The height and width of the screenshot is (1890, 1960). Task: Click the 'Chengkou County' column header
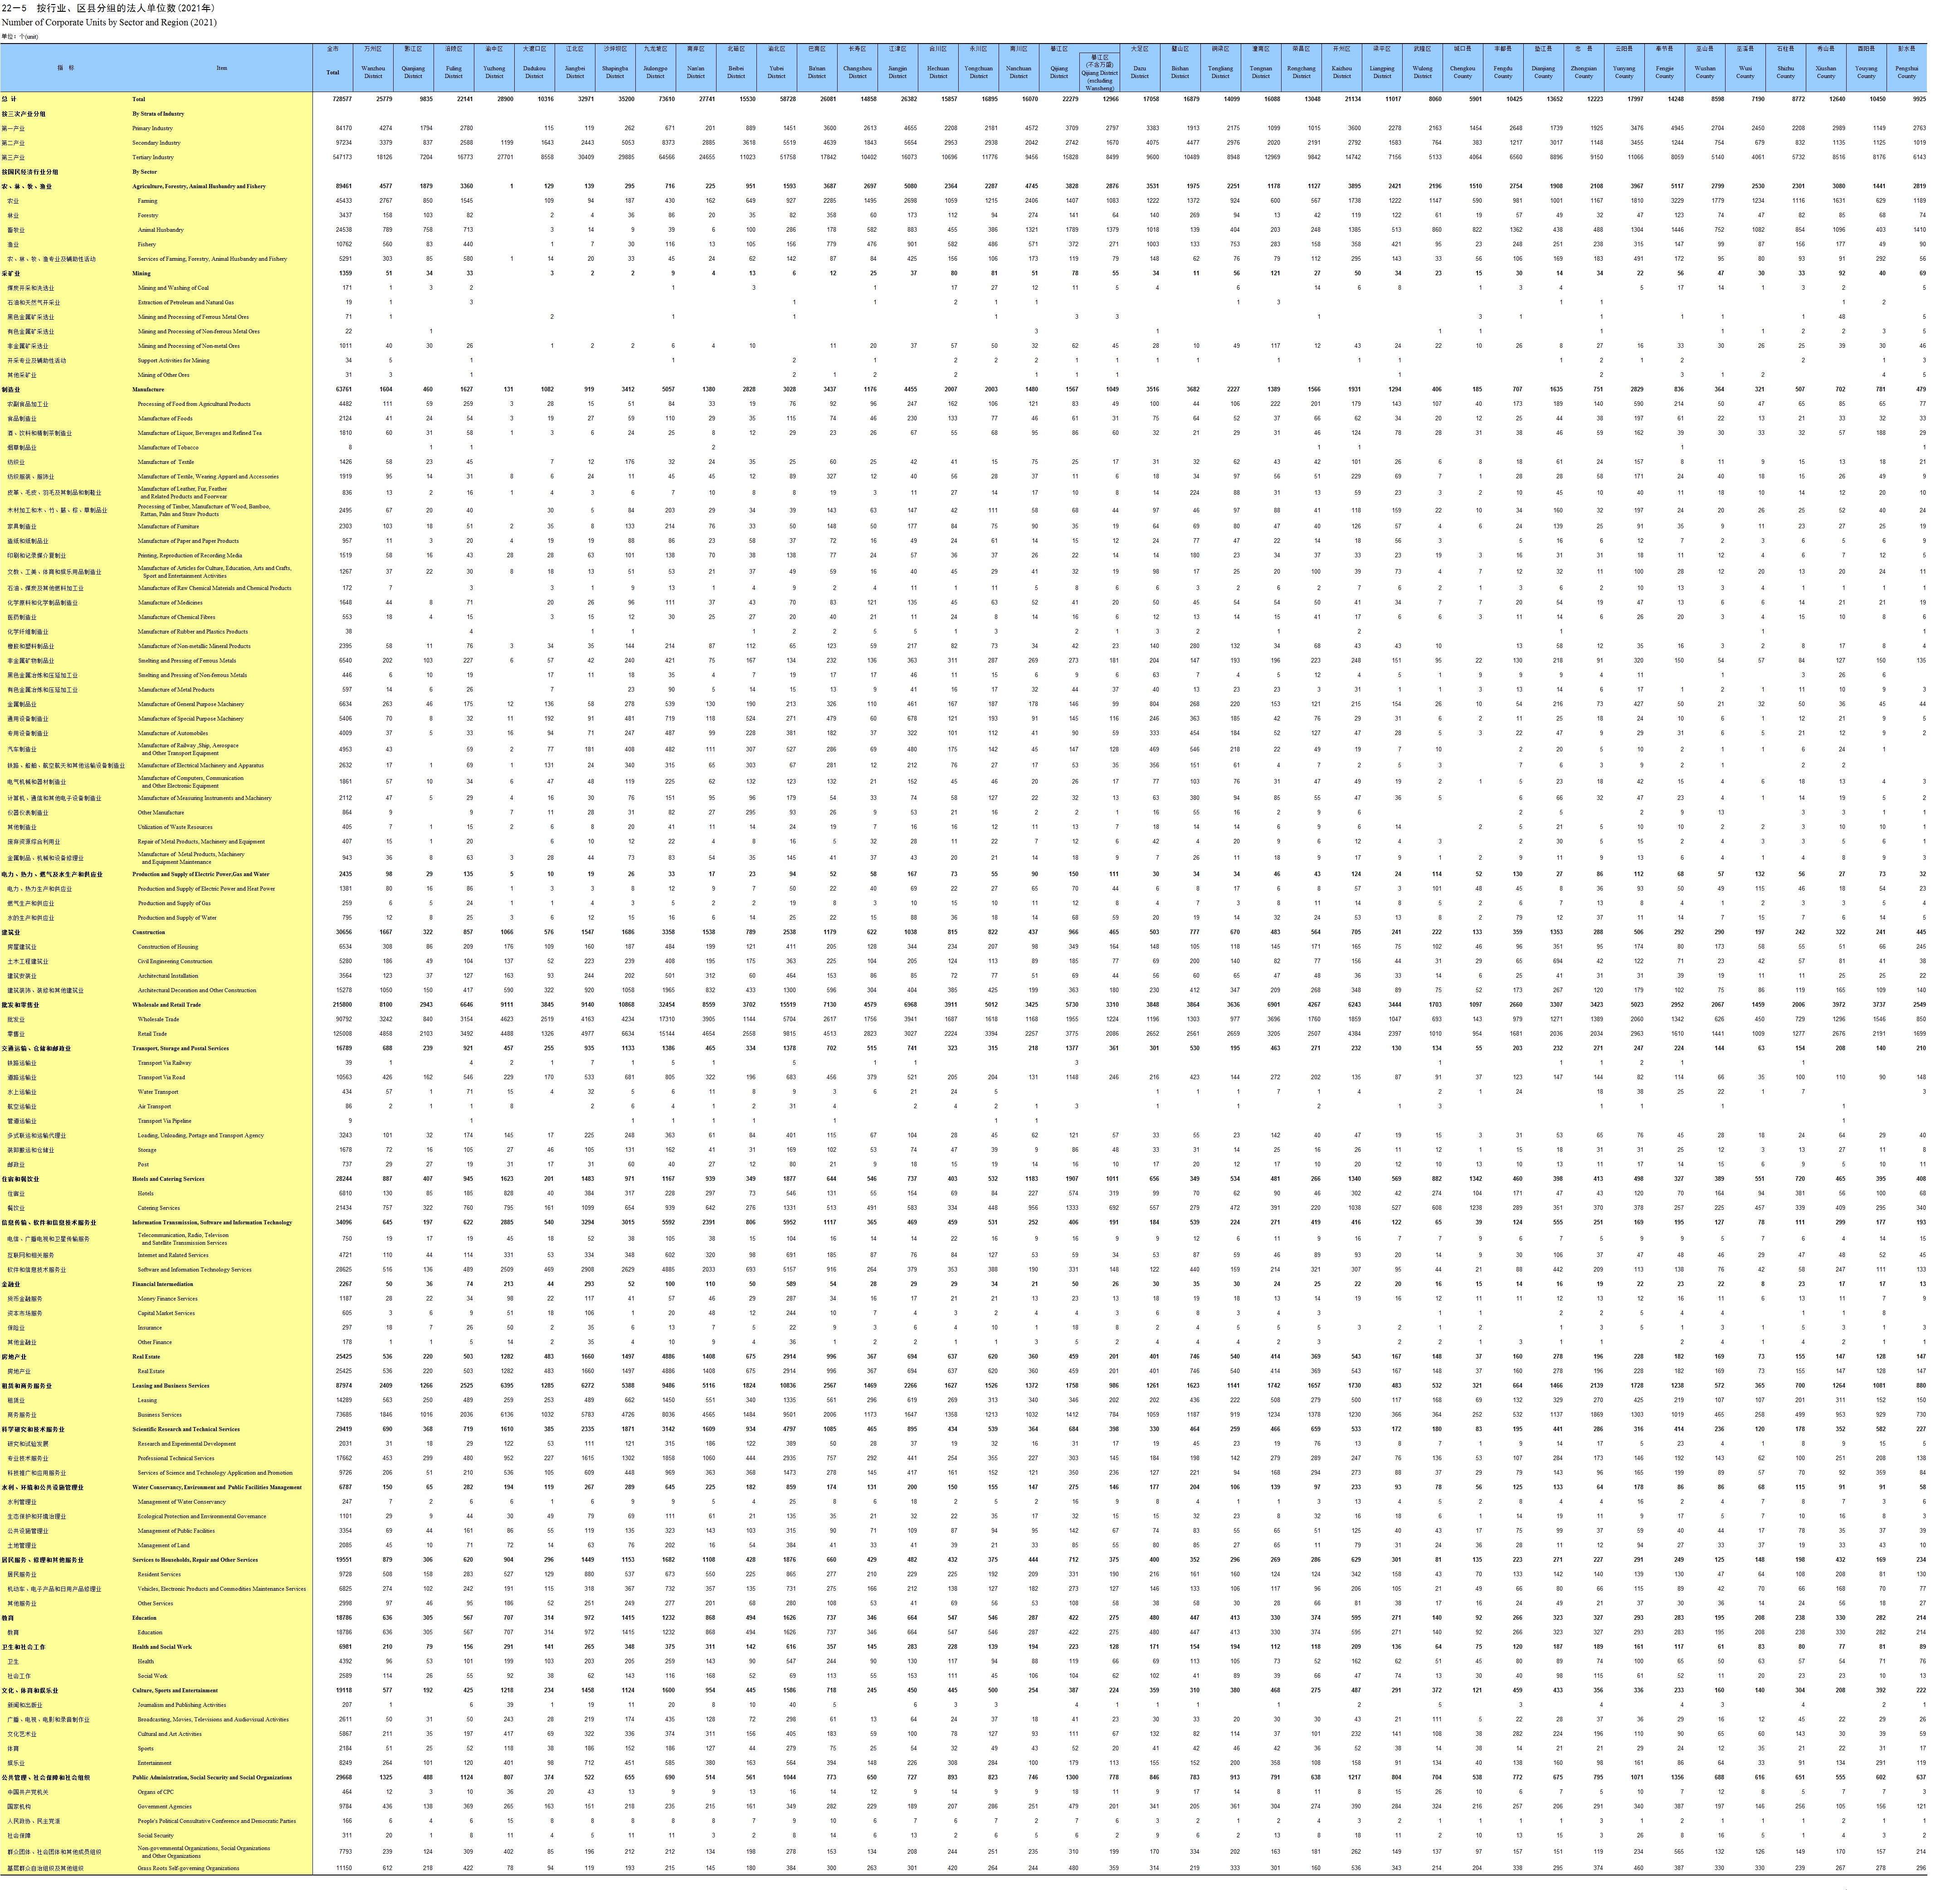1462,72
